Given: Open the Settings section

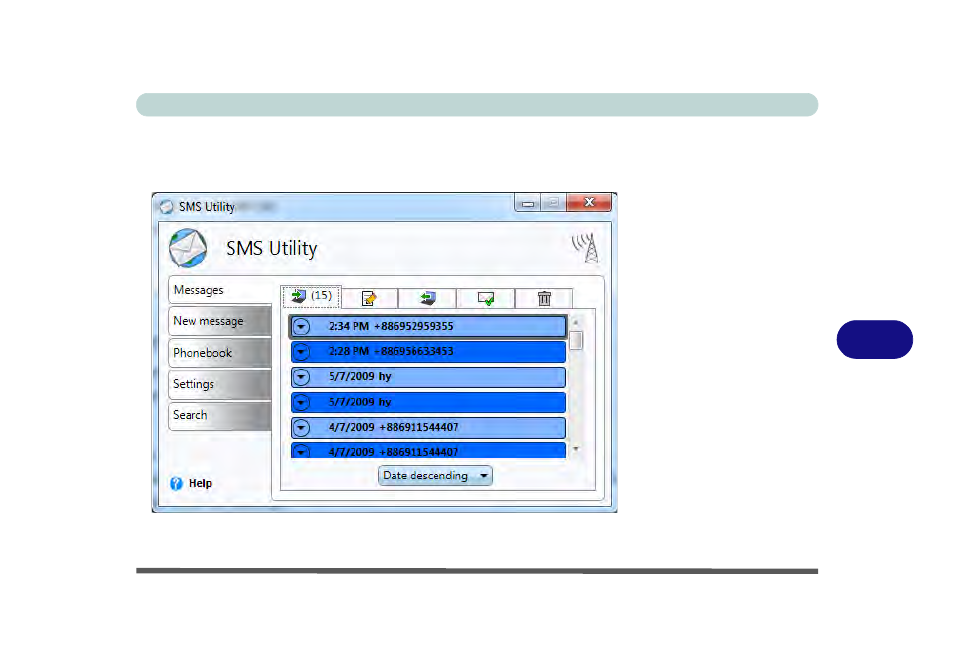Looking at the screenshot, I should [220, 384].
